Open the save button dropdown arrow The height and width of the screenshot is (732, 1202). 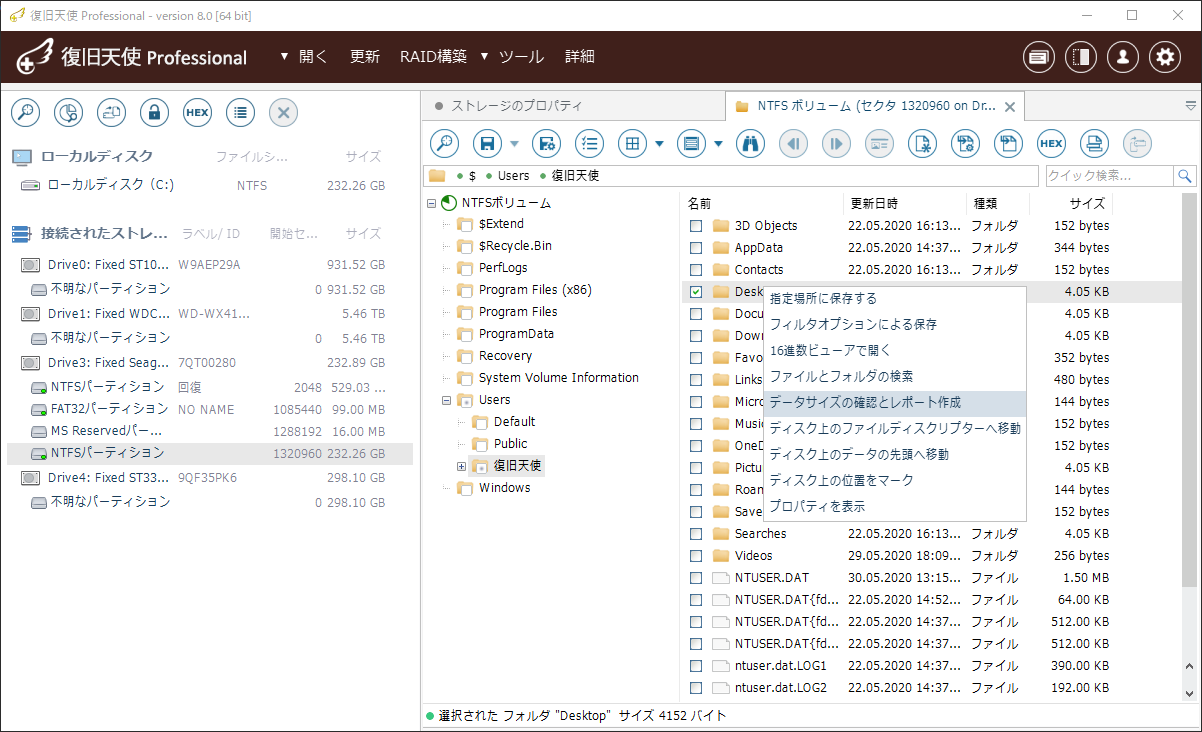click(515, 144)
